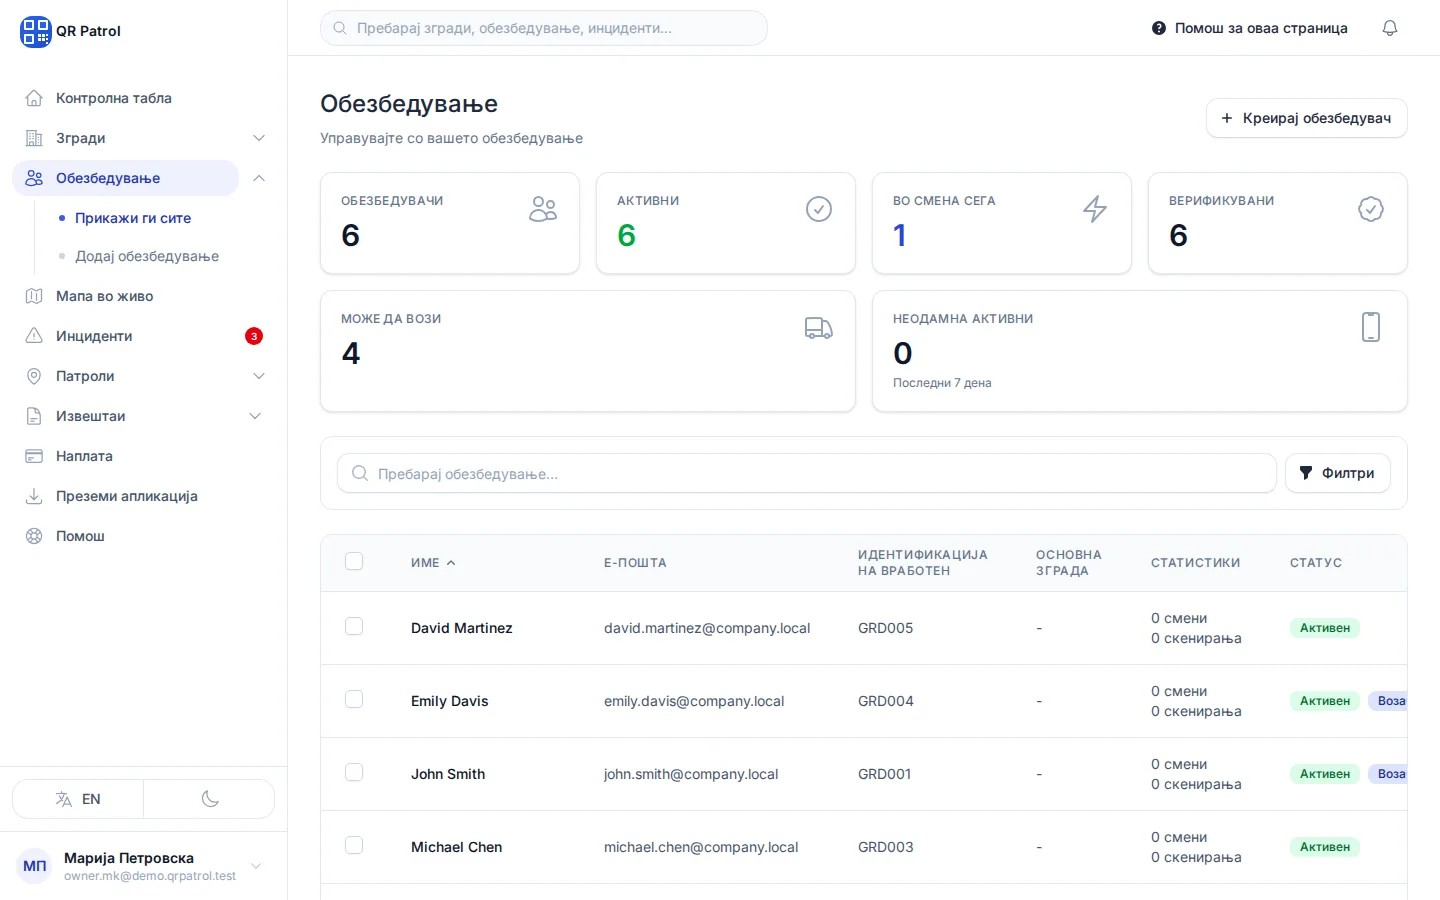Click the users icon in Обезбедувачи card
Image resolution: width=1440 pixels, height=900 pixels.
(543, 209)
